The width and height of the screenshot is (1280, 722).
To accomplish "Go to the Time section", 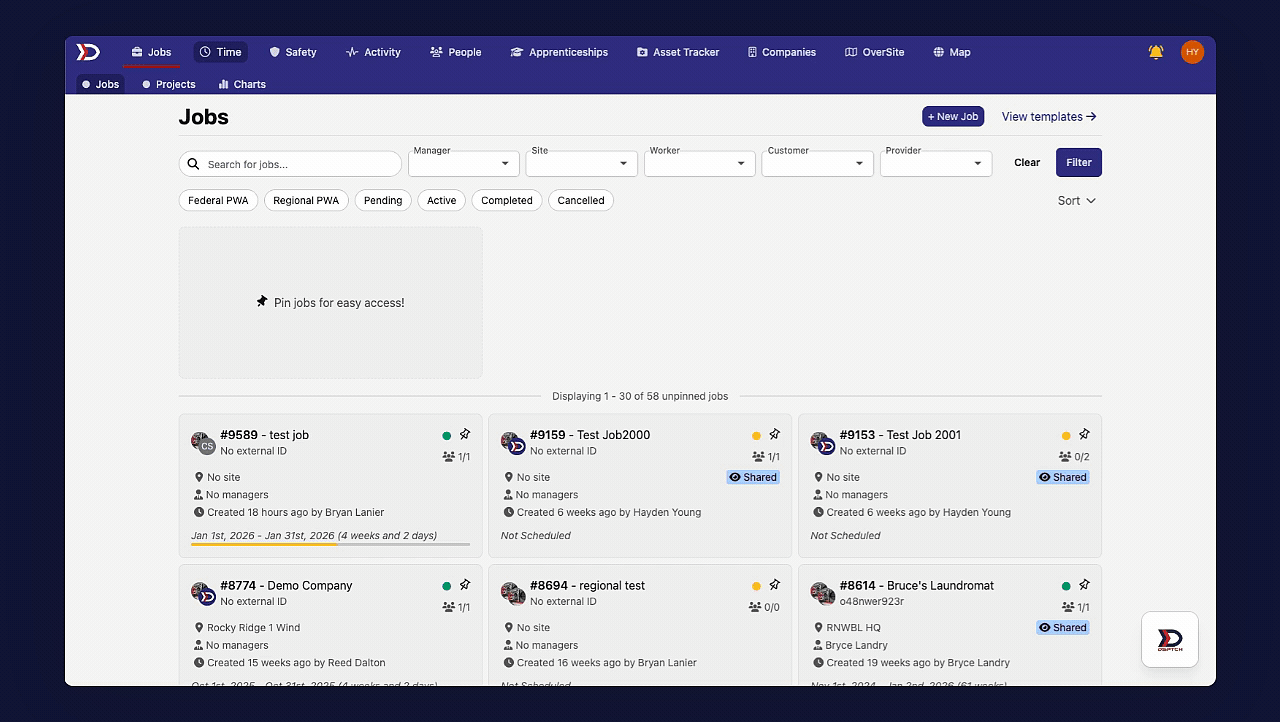I will (x=220, y=52).
